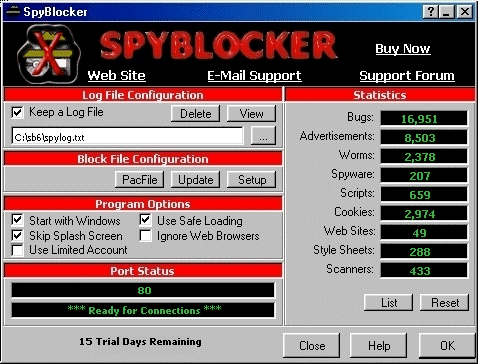This screenshot has height=364, width=478.
Task: Confirm with the OK button
Action: coord(447,345)
